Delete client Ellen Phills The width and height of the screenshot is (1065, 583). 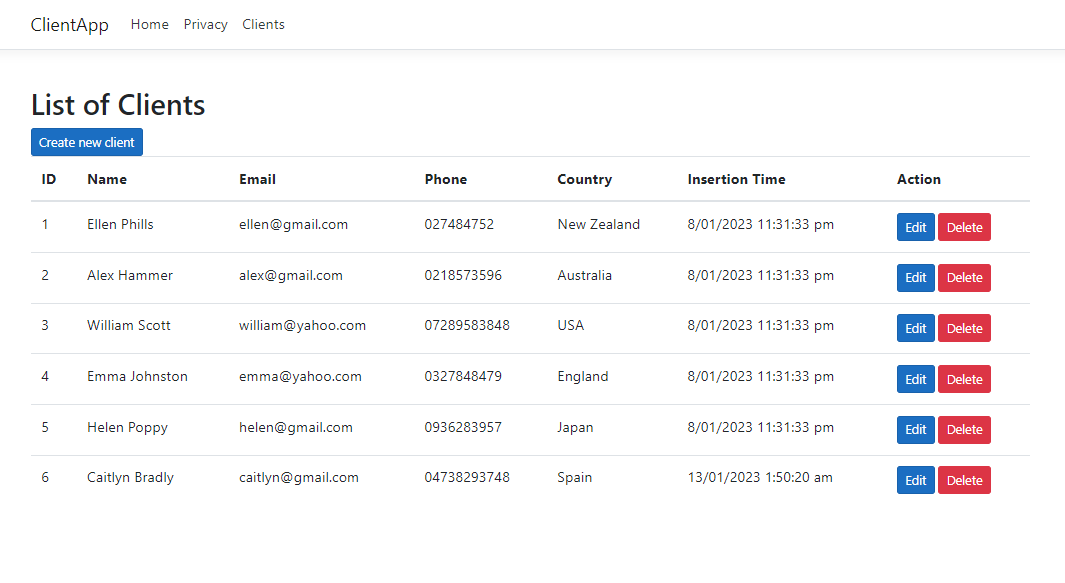pyautogui.click(x=964, y=227)
